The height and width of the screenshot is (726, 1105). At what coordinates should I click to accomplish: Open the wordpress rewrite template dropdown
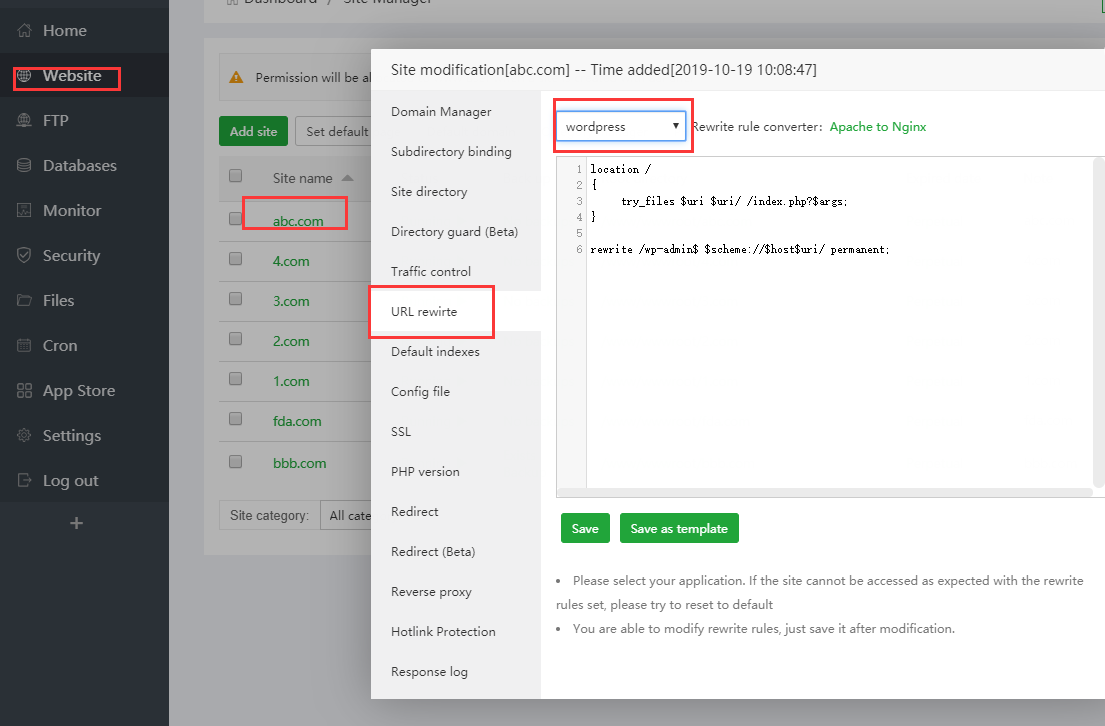621,126
